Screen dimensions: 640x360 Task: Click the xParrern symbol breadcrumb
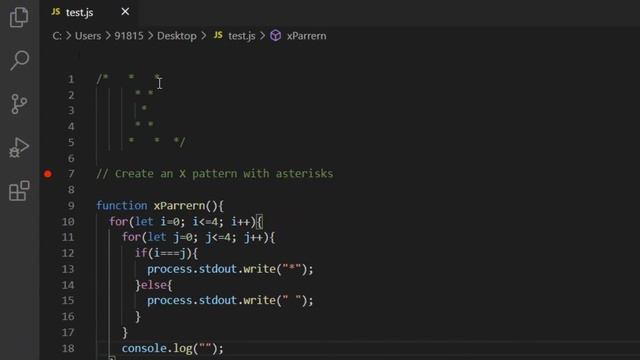pyautogui.click(x=306, y=36)
